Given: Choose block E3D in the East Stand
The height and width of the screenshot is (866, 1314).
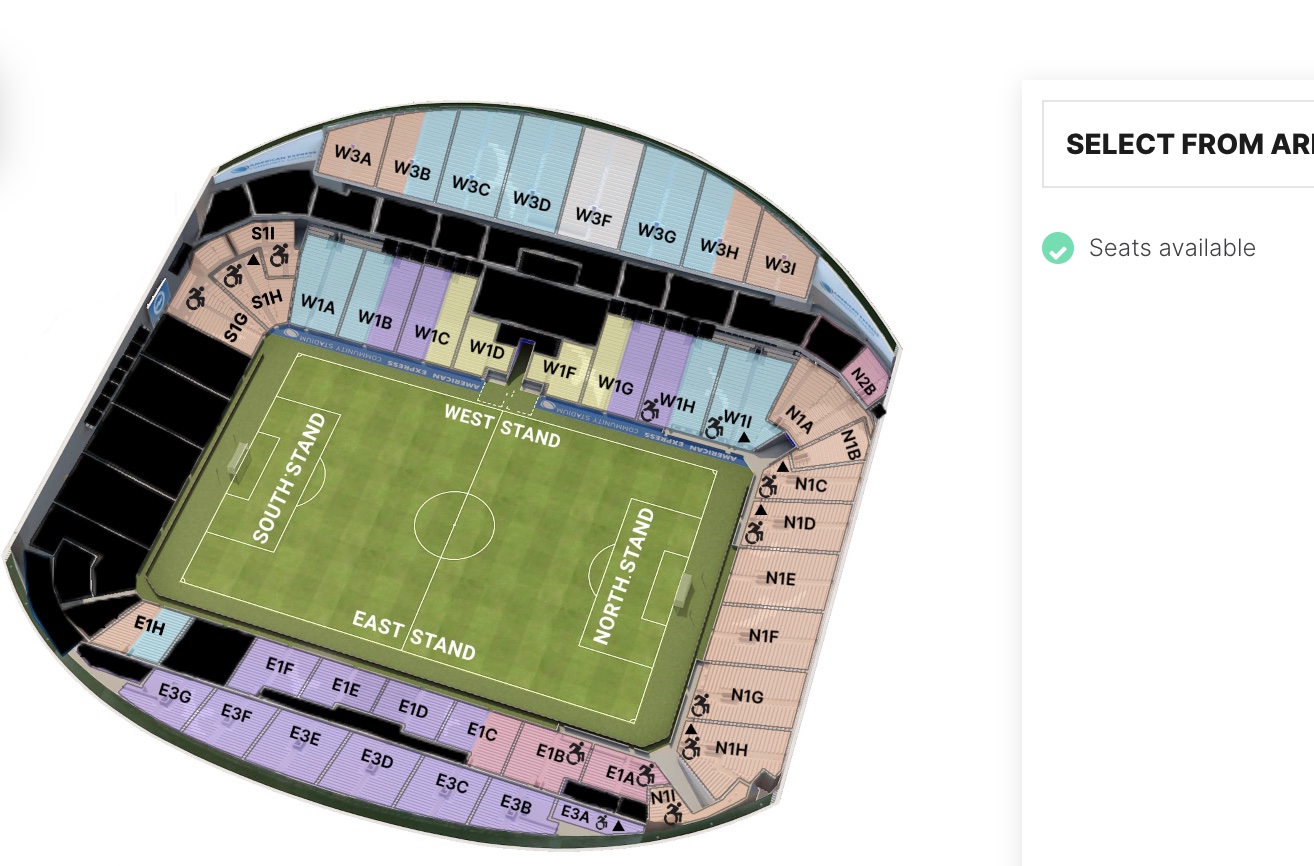Looking at the screenshot, I should pyautogui.click(x=377, y=759).
